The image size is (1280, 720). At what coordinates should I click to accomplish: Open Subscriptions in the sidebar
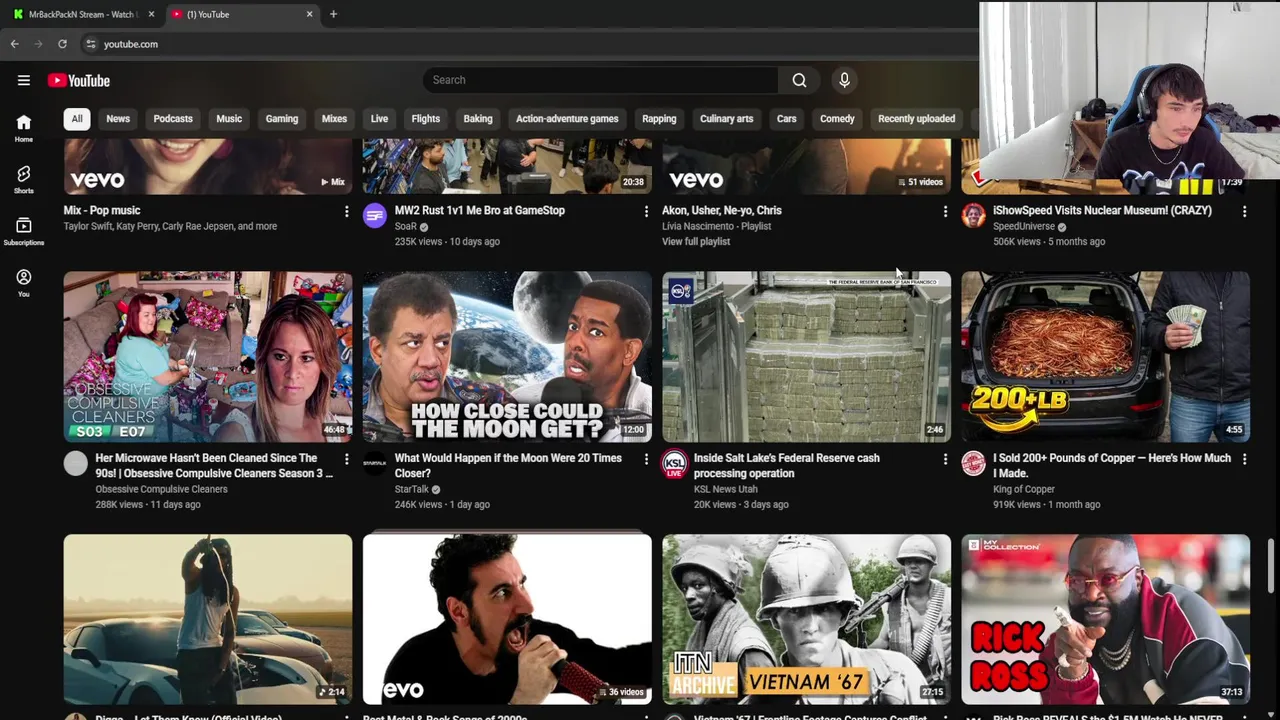tap(24, 231)
